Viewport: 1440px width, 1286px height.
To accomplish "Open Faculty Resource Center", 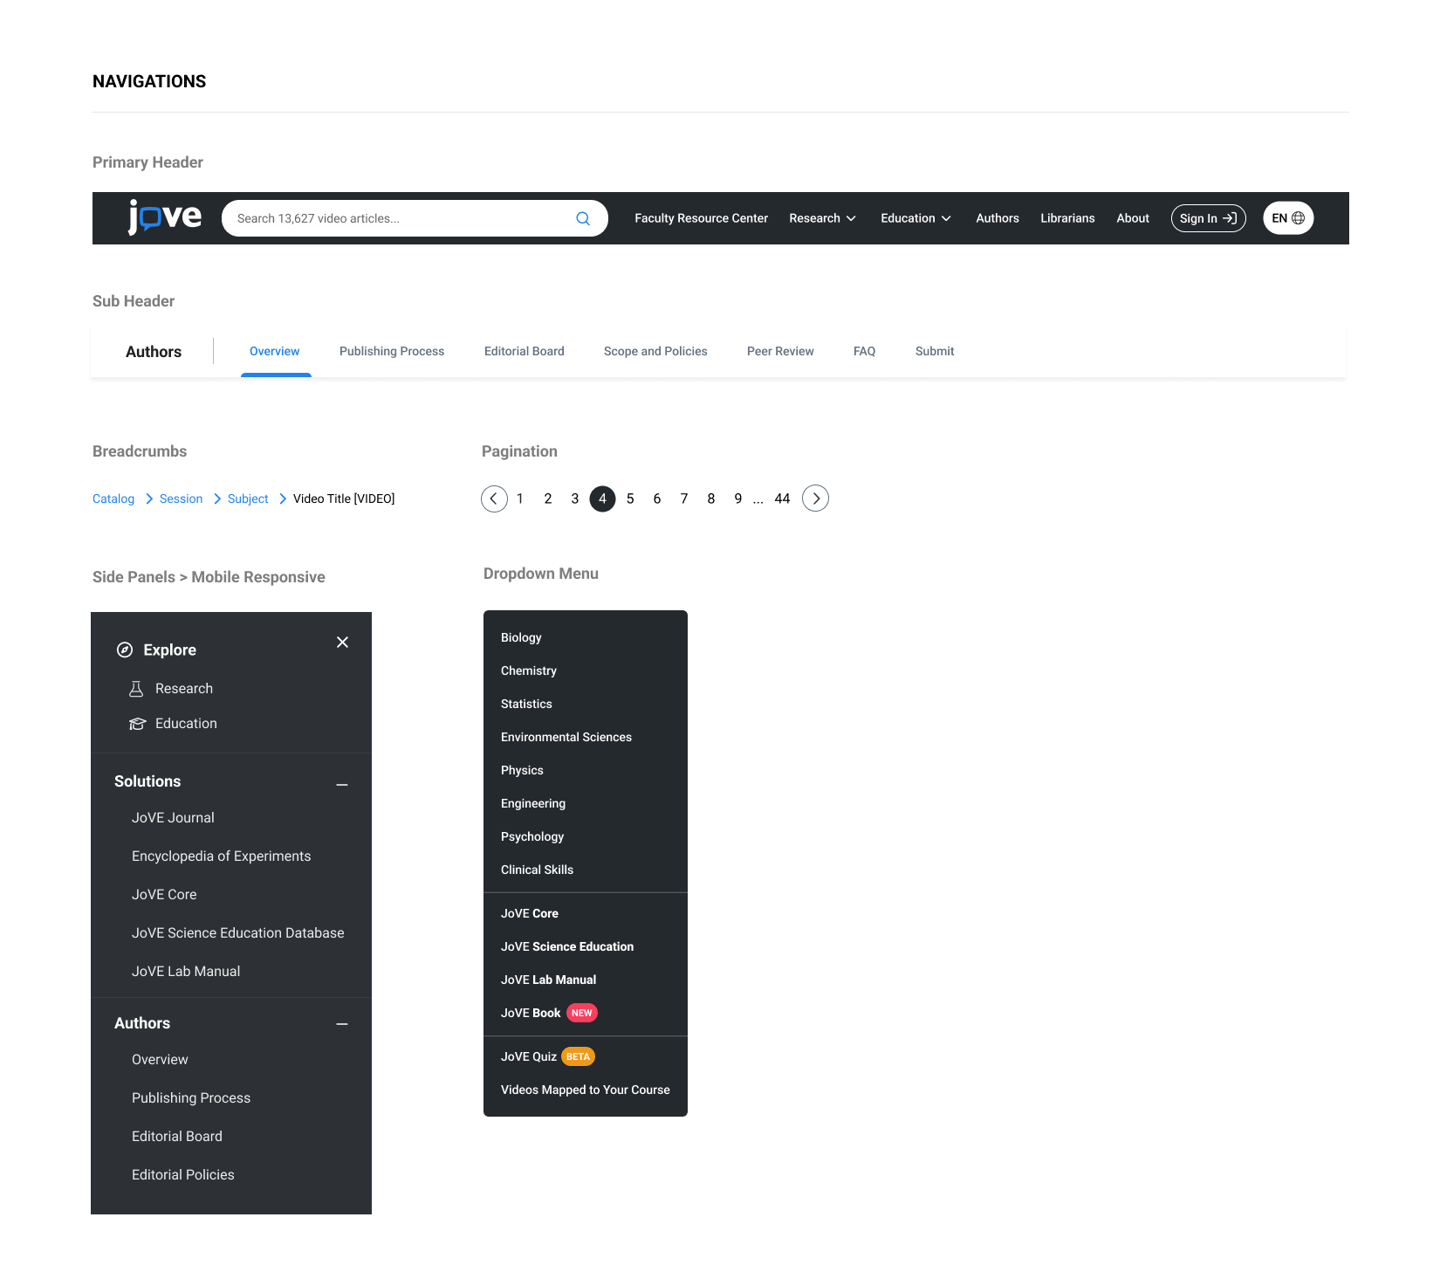I will coord(701,218).
